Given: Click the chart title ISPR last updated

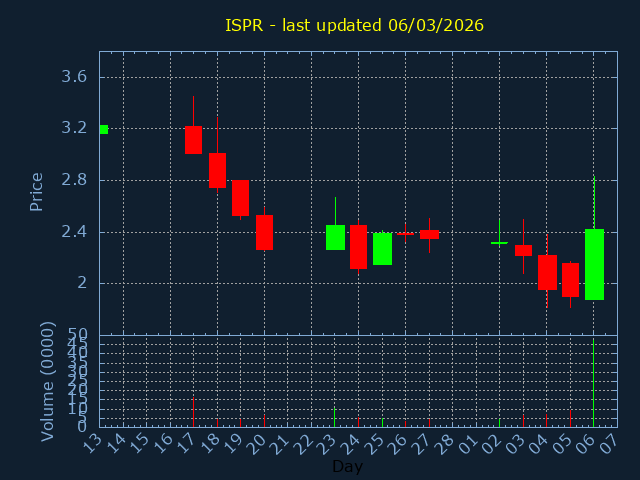Looking at the screenshot, I should pyautogui.click(x=354, y=25).
